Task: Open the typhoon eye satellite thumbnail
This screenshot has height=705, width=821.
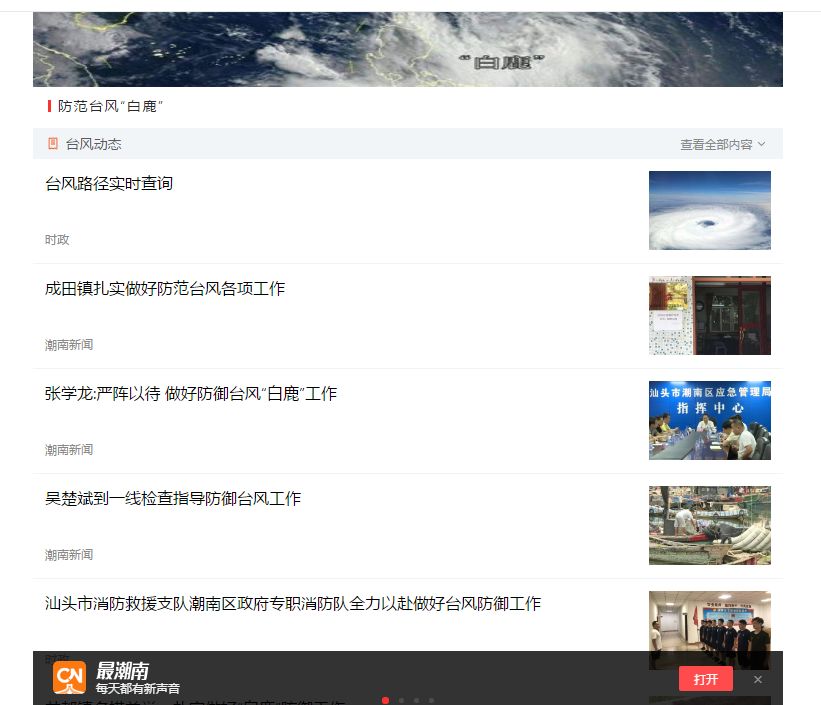Action: click(x=709, y=210)
